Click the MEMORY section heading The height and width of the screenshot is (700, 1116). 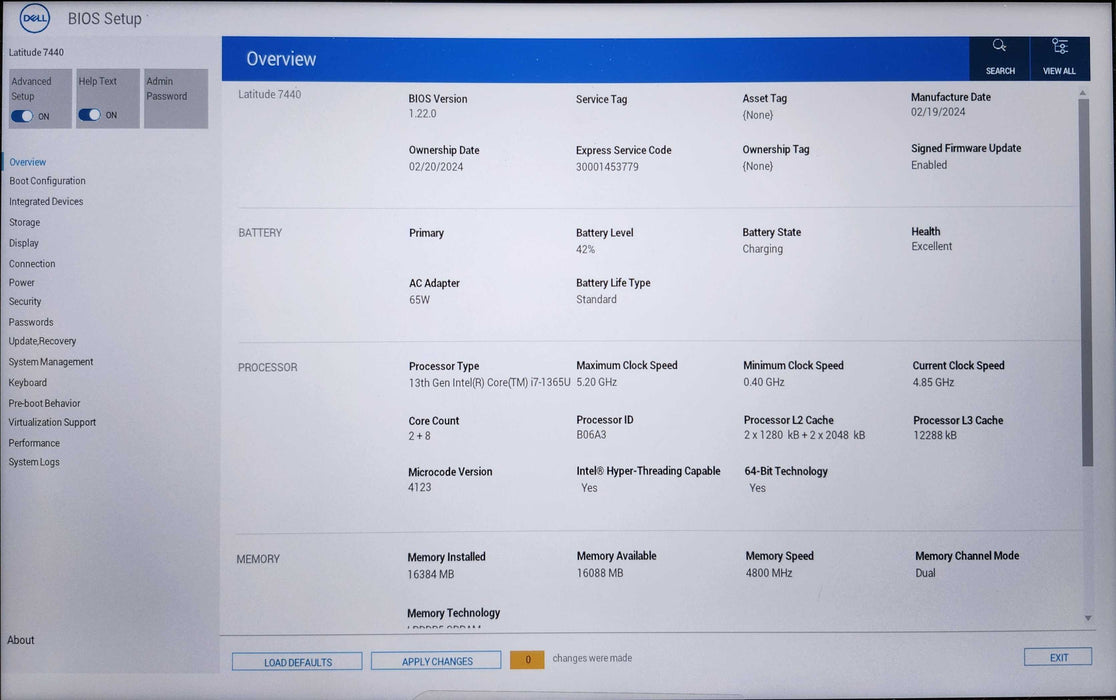coord(258,559)
